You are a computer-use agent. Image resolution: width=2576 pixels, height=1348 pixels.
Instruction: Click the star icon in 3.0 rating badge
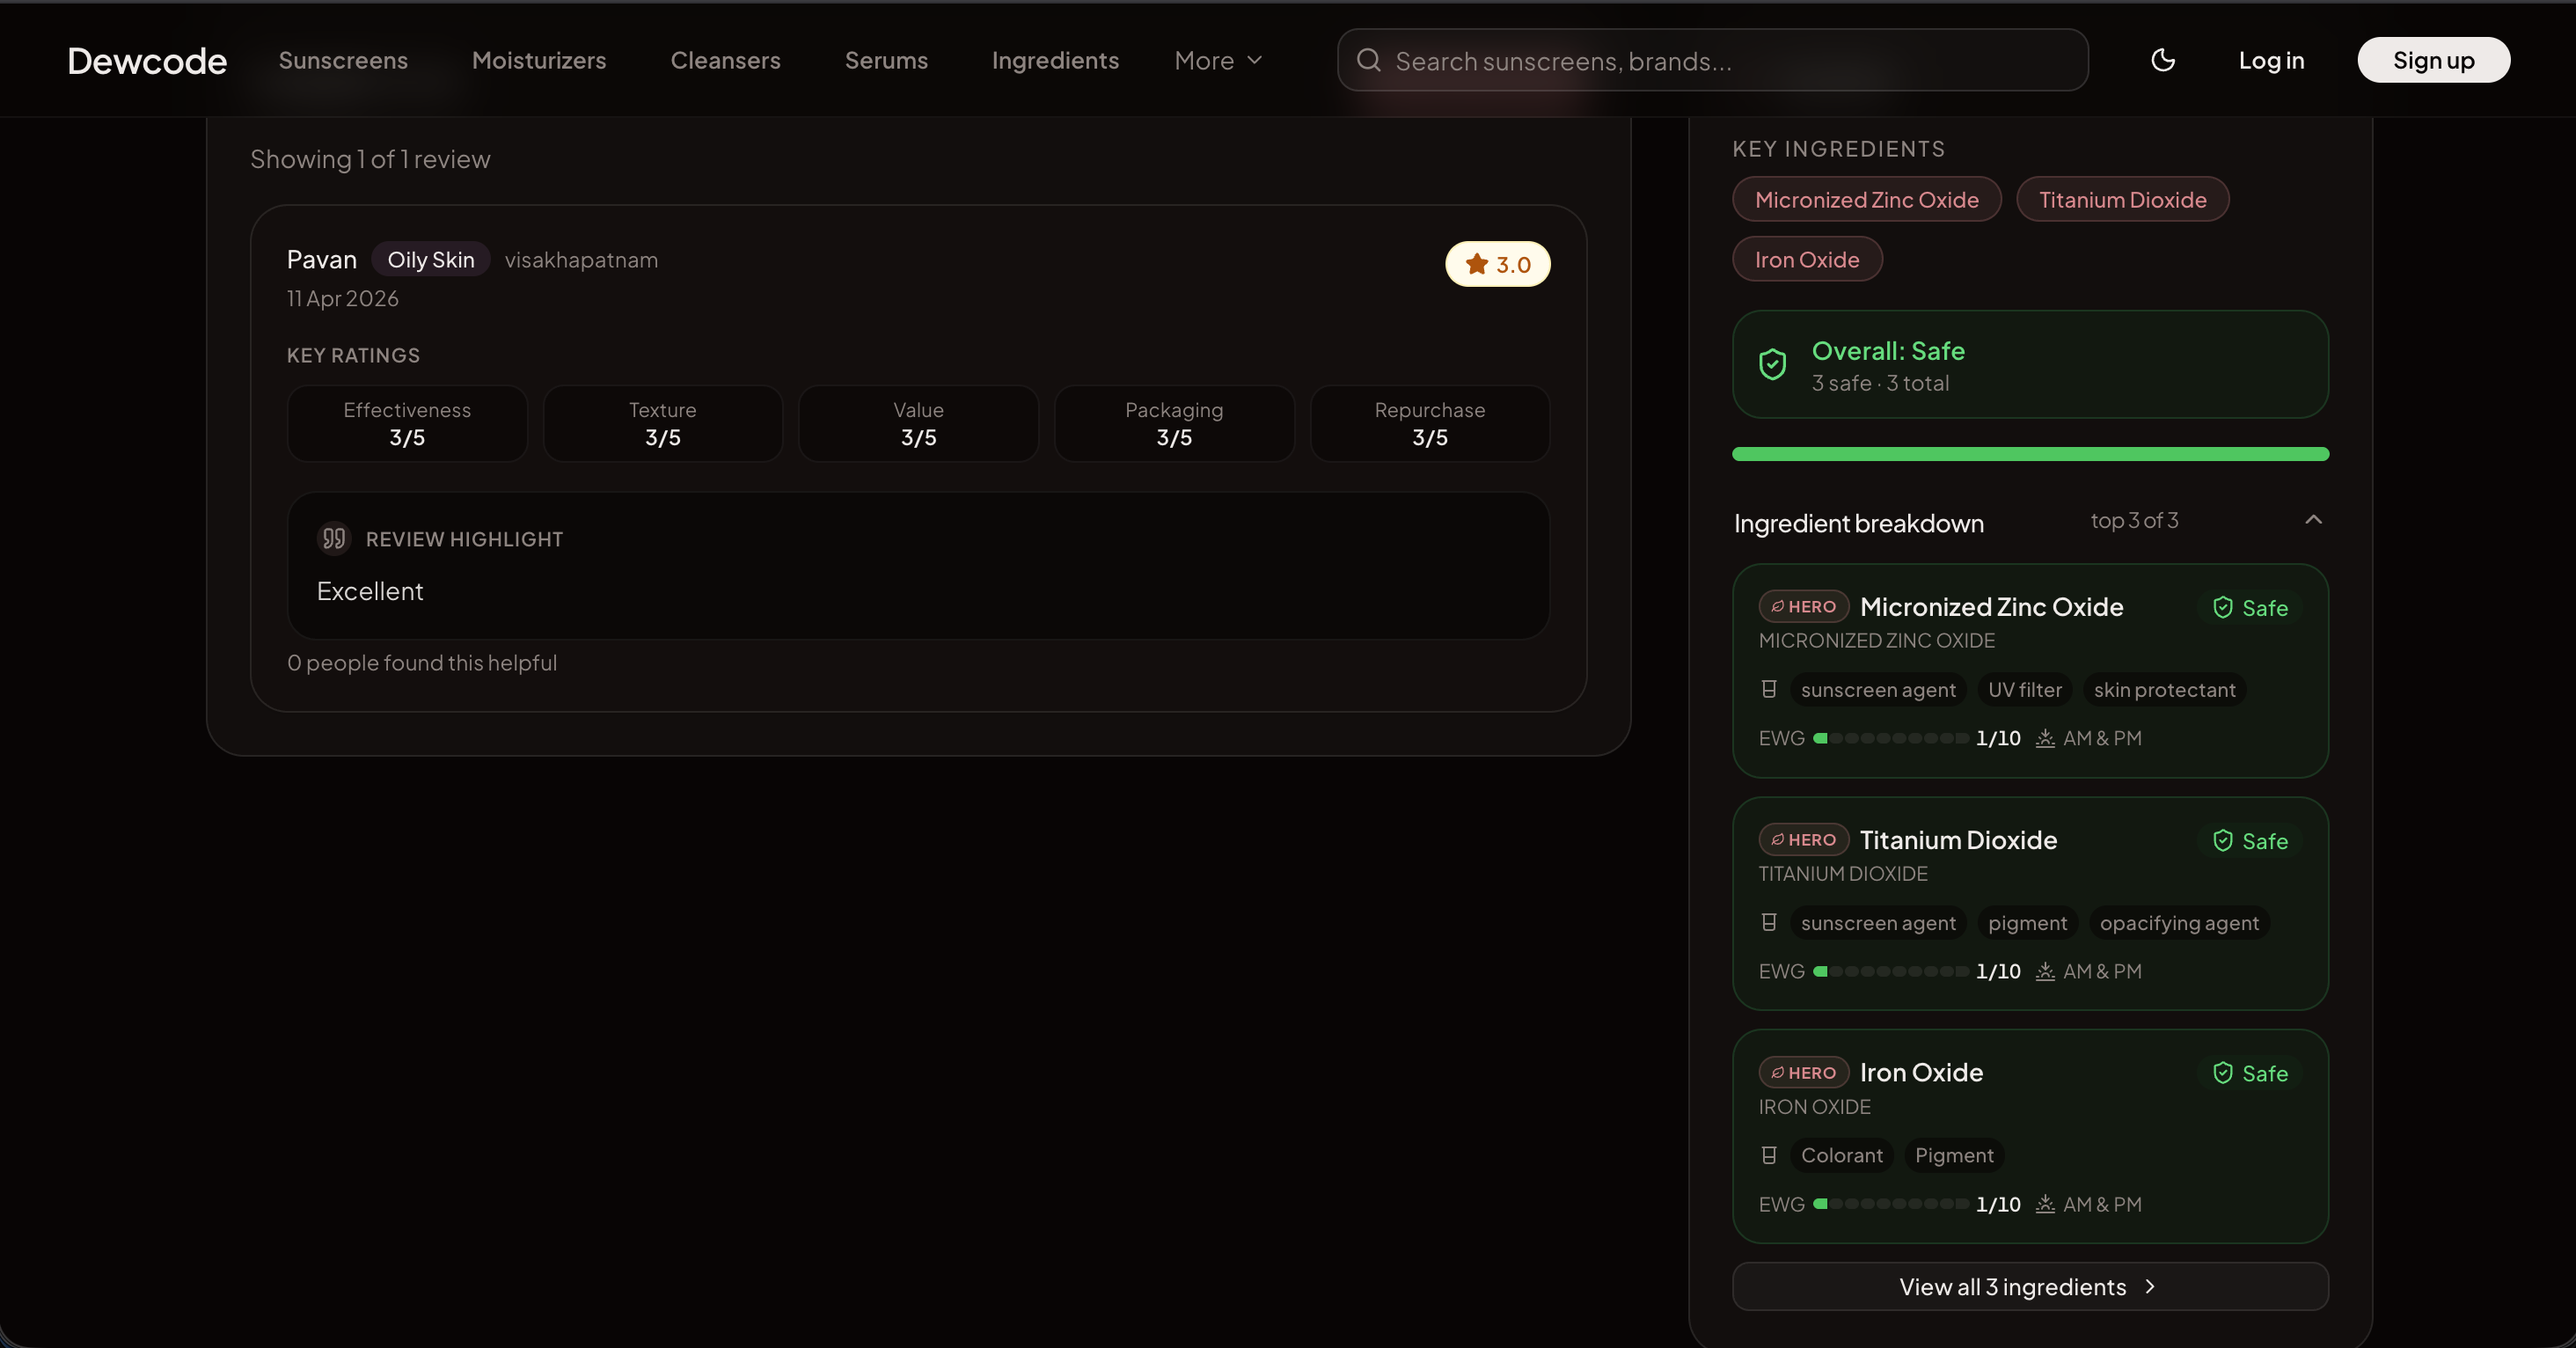1476,264
